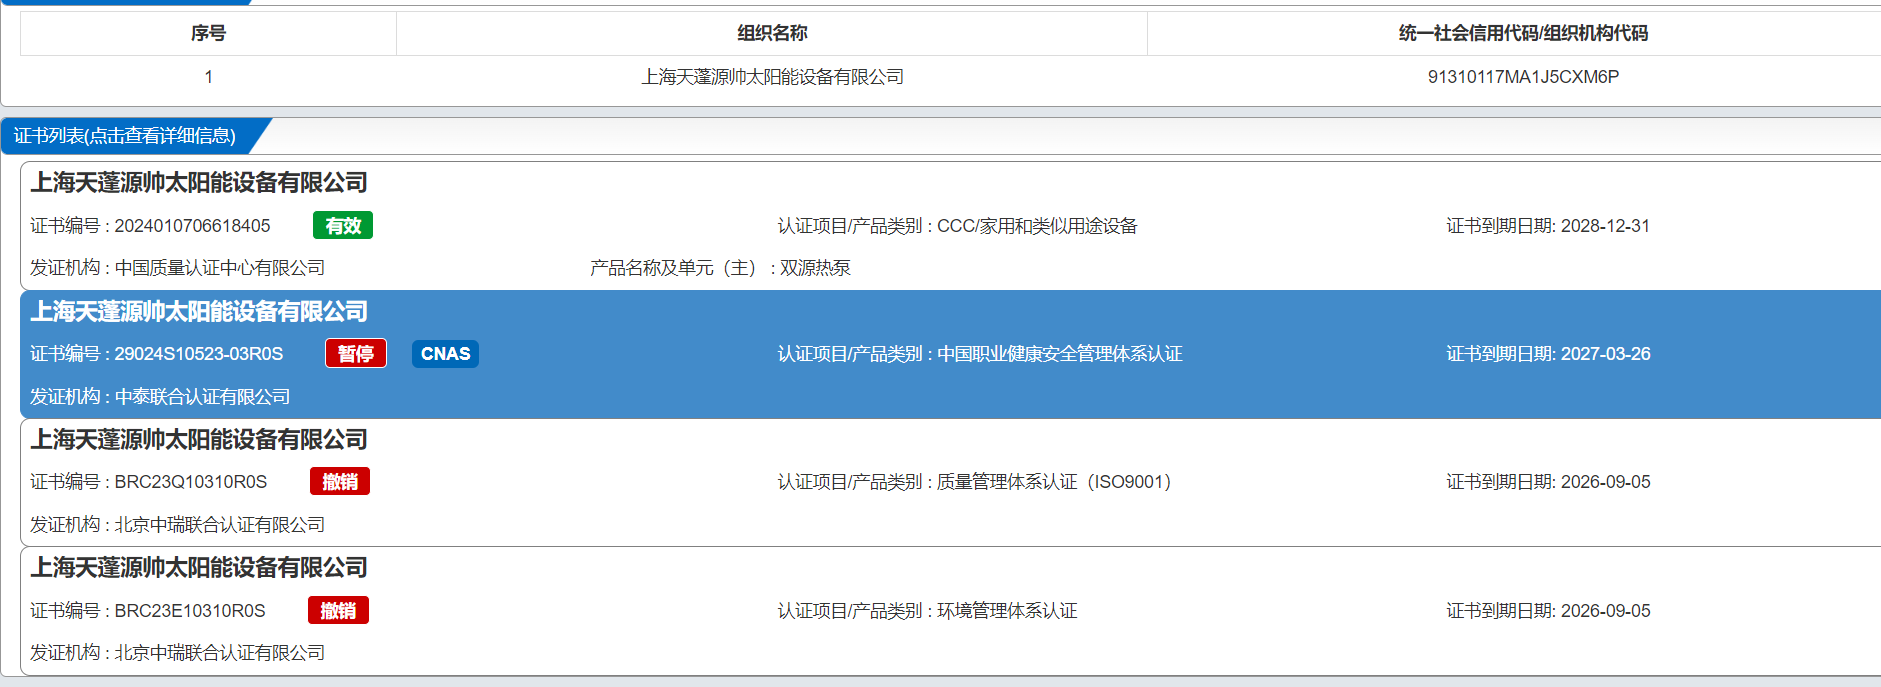This screenshot has height=687, width=1881.
Task: Select certificate number BRC23Q10310R0S
Action: tap(191, 482)
